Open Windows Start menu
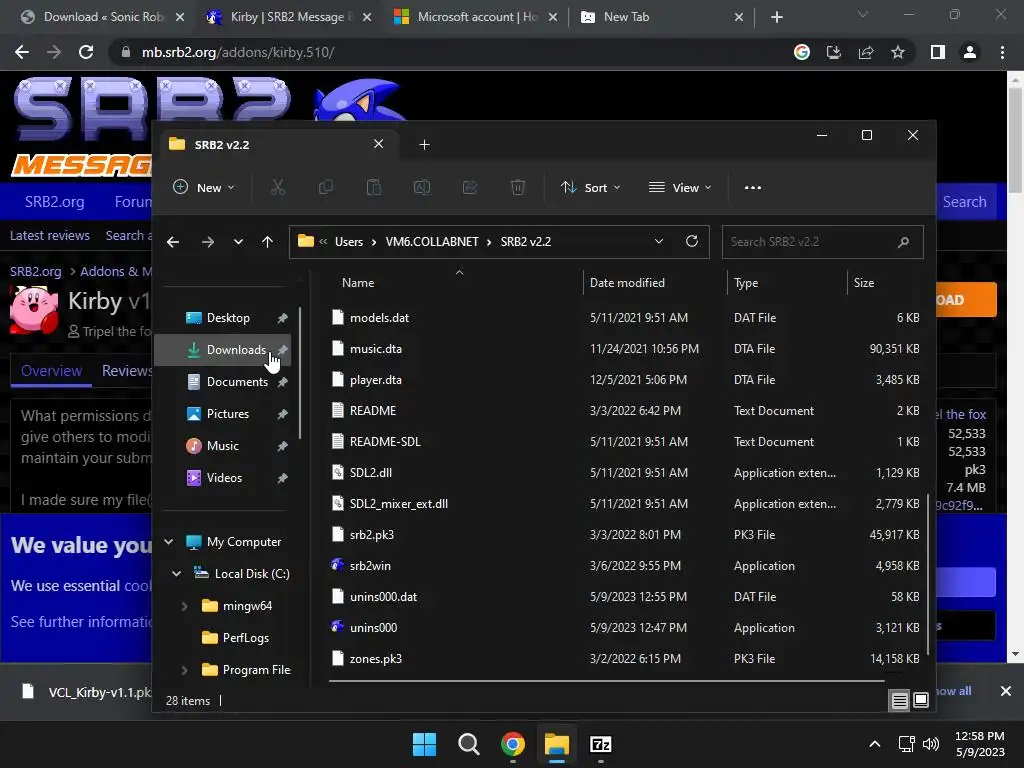This screenshot has height=768, width=1024. [424, 744]
